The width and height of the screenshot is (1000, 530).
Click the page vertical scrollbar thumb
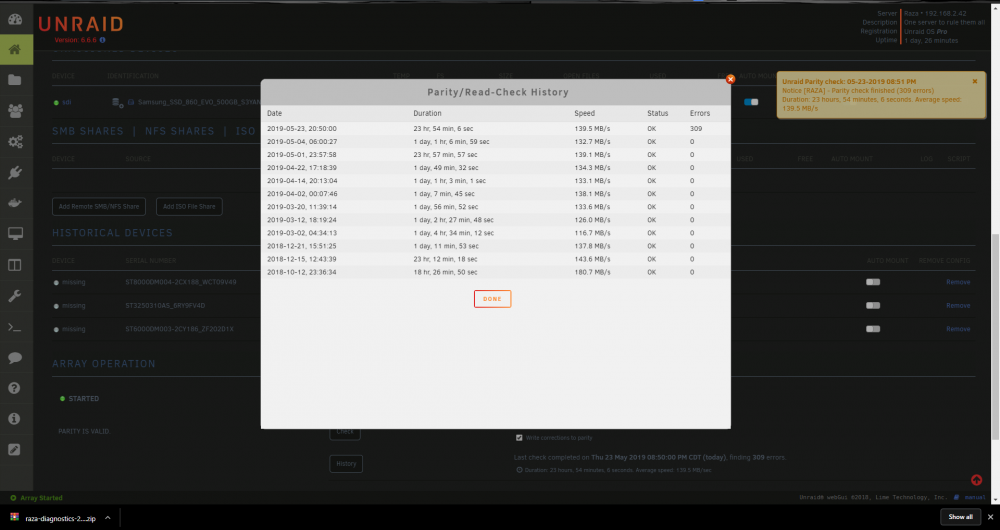click(996, 337)
